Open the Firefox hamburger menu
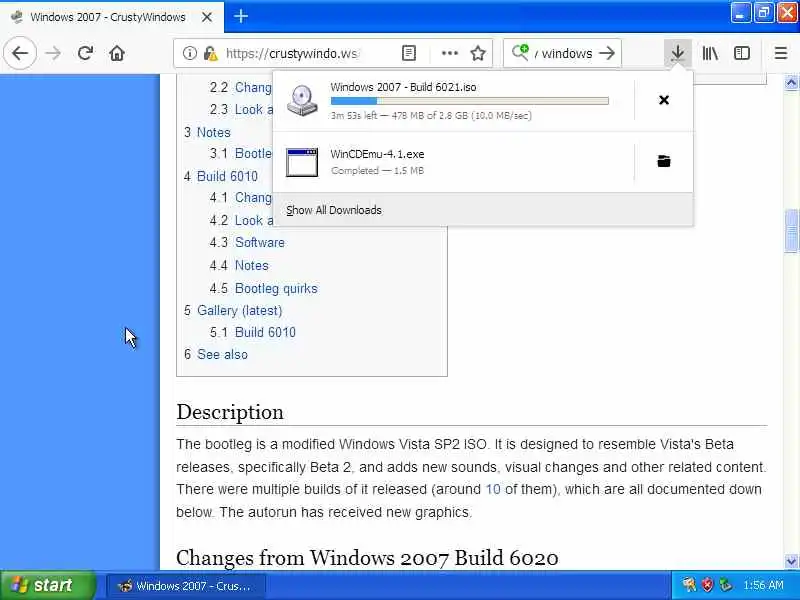Image resolution: width=800 pixels, height=600 pixels. click(x=781, y=53)
